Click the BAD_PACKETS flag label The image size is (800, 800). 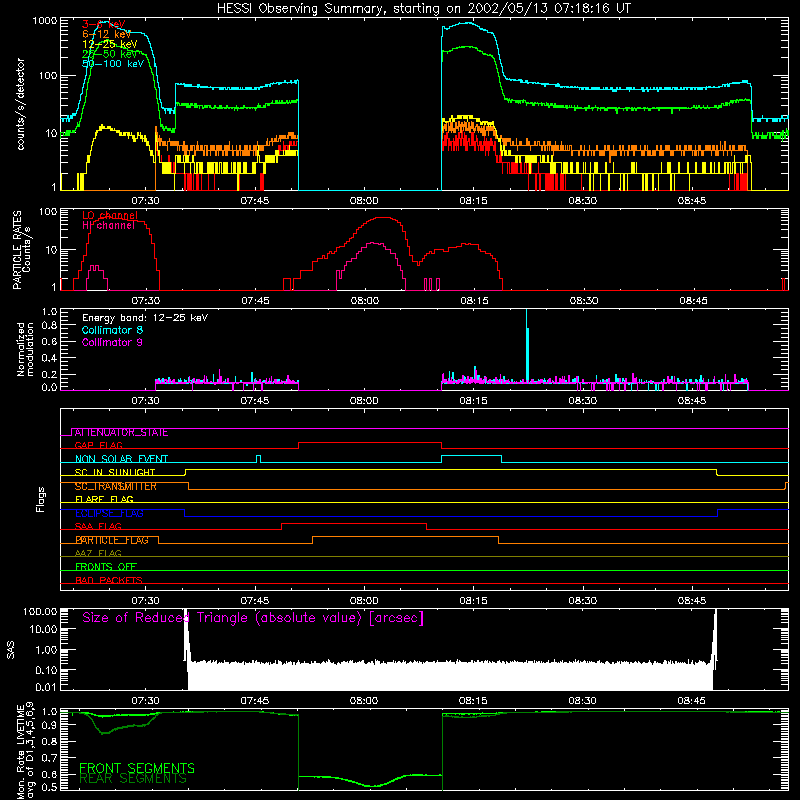point(109,580)
